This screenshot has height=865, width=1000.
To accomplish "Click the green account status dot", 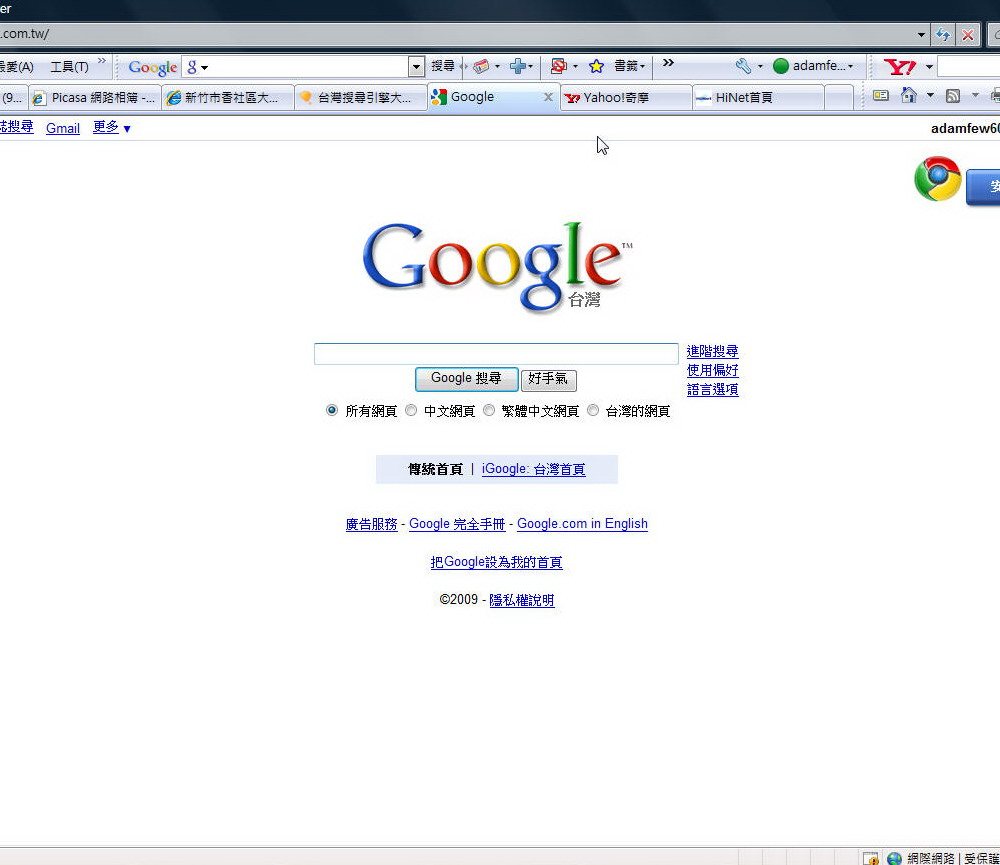I will pos(781,66).
